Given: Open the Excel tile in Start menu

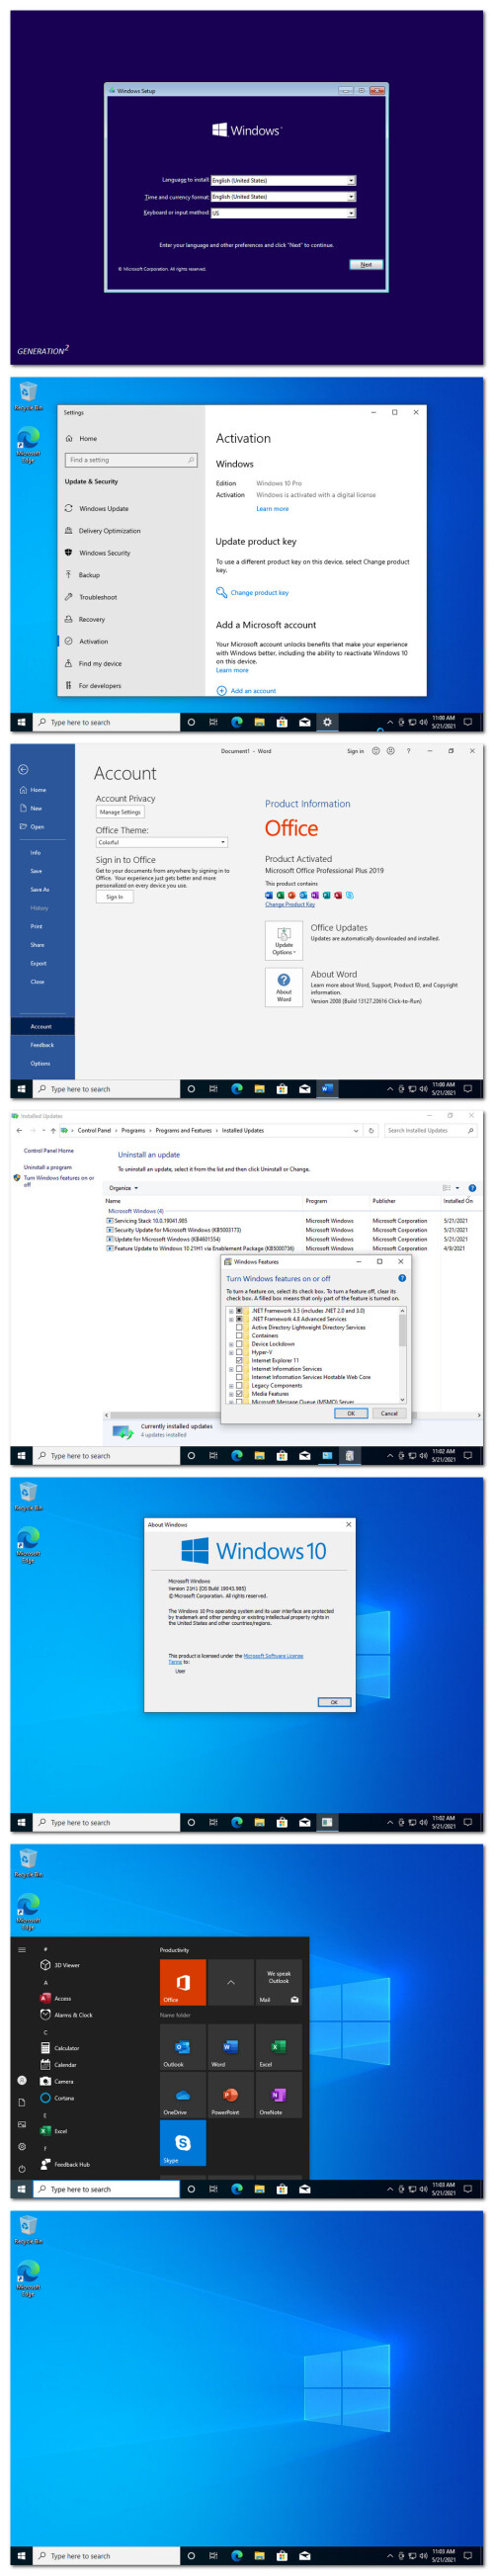Looking at the screenshot, I should click(278, 2047).
